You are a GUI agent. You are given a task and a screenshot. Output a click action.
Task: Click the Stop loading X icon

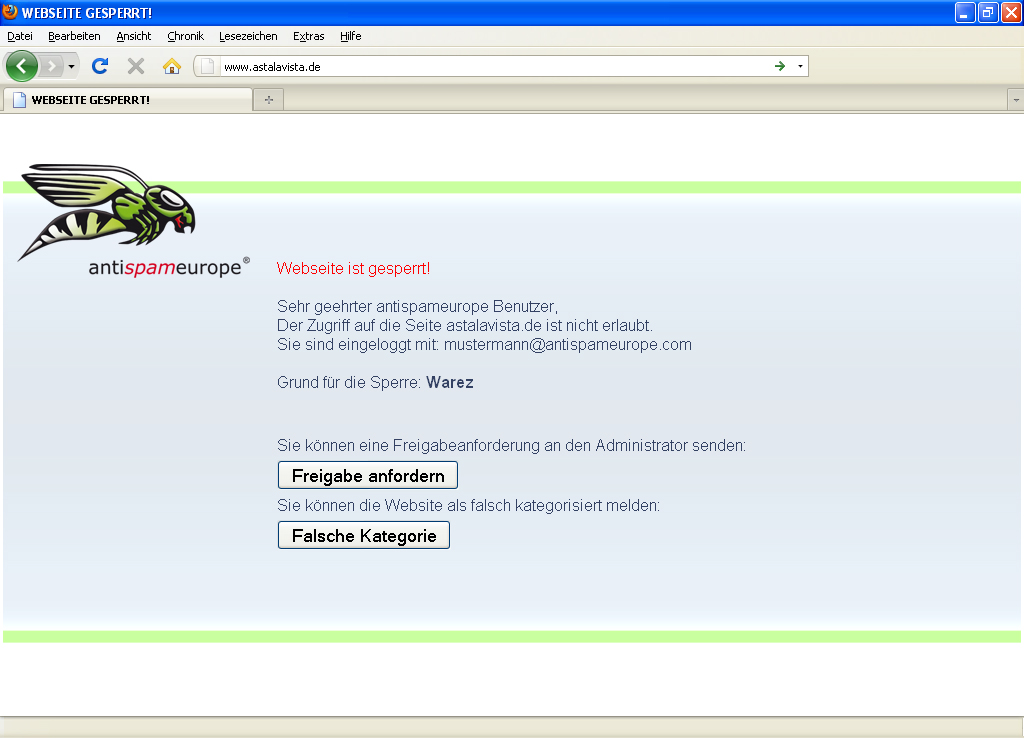coord(136,66)
